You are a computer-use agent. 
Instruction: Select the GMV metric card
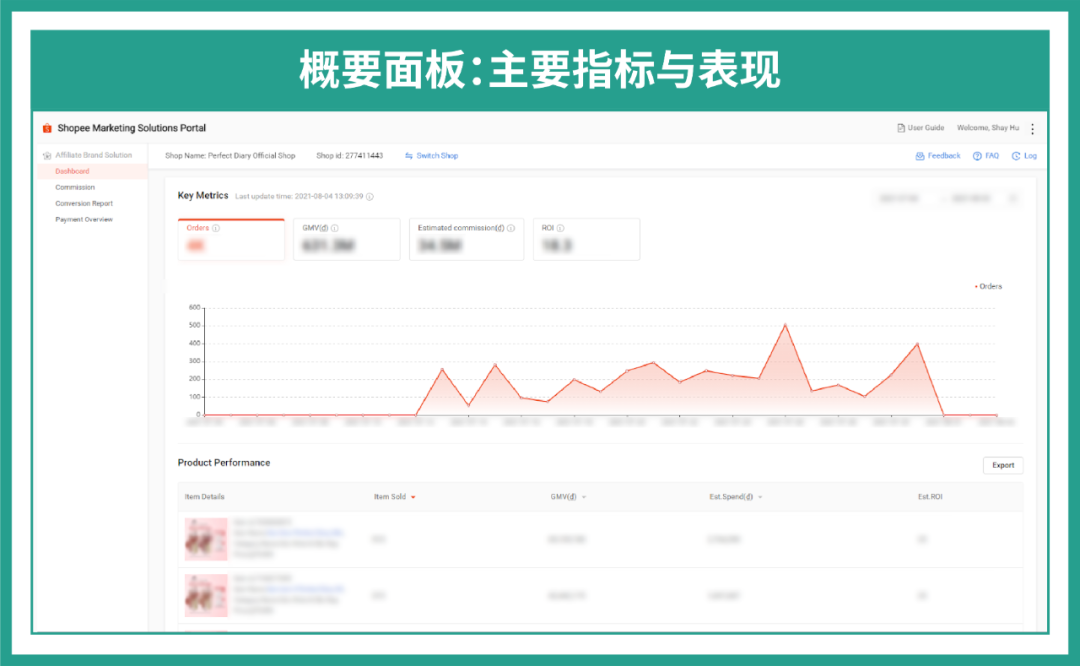click(x=346, y=239)
